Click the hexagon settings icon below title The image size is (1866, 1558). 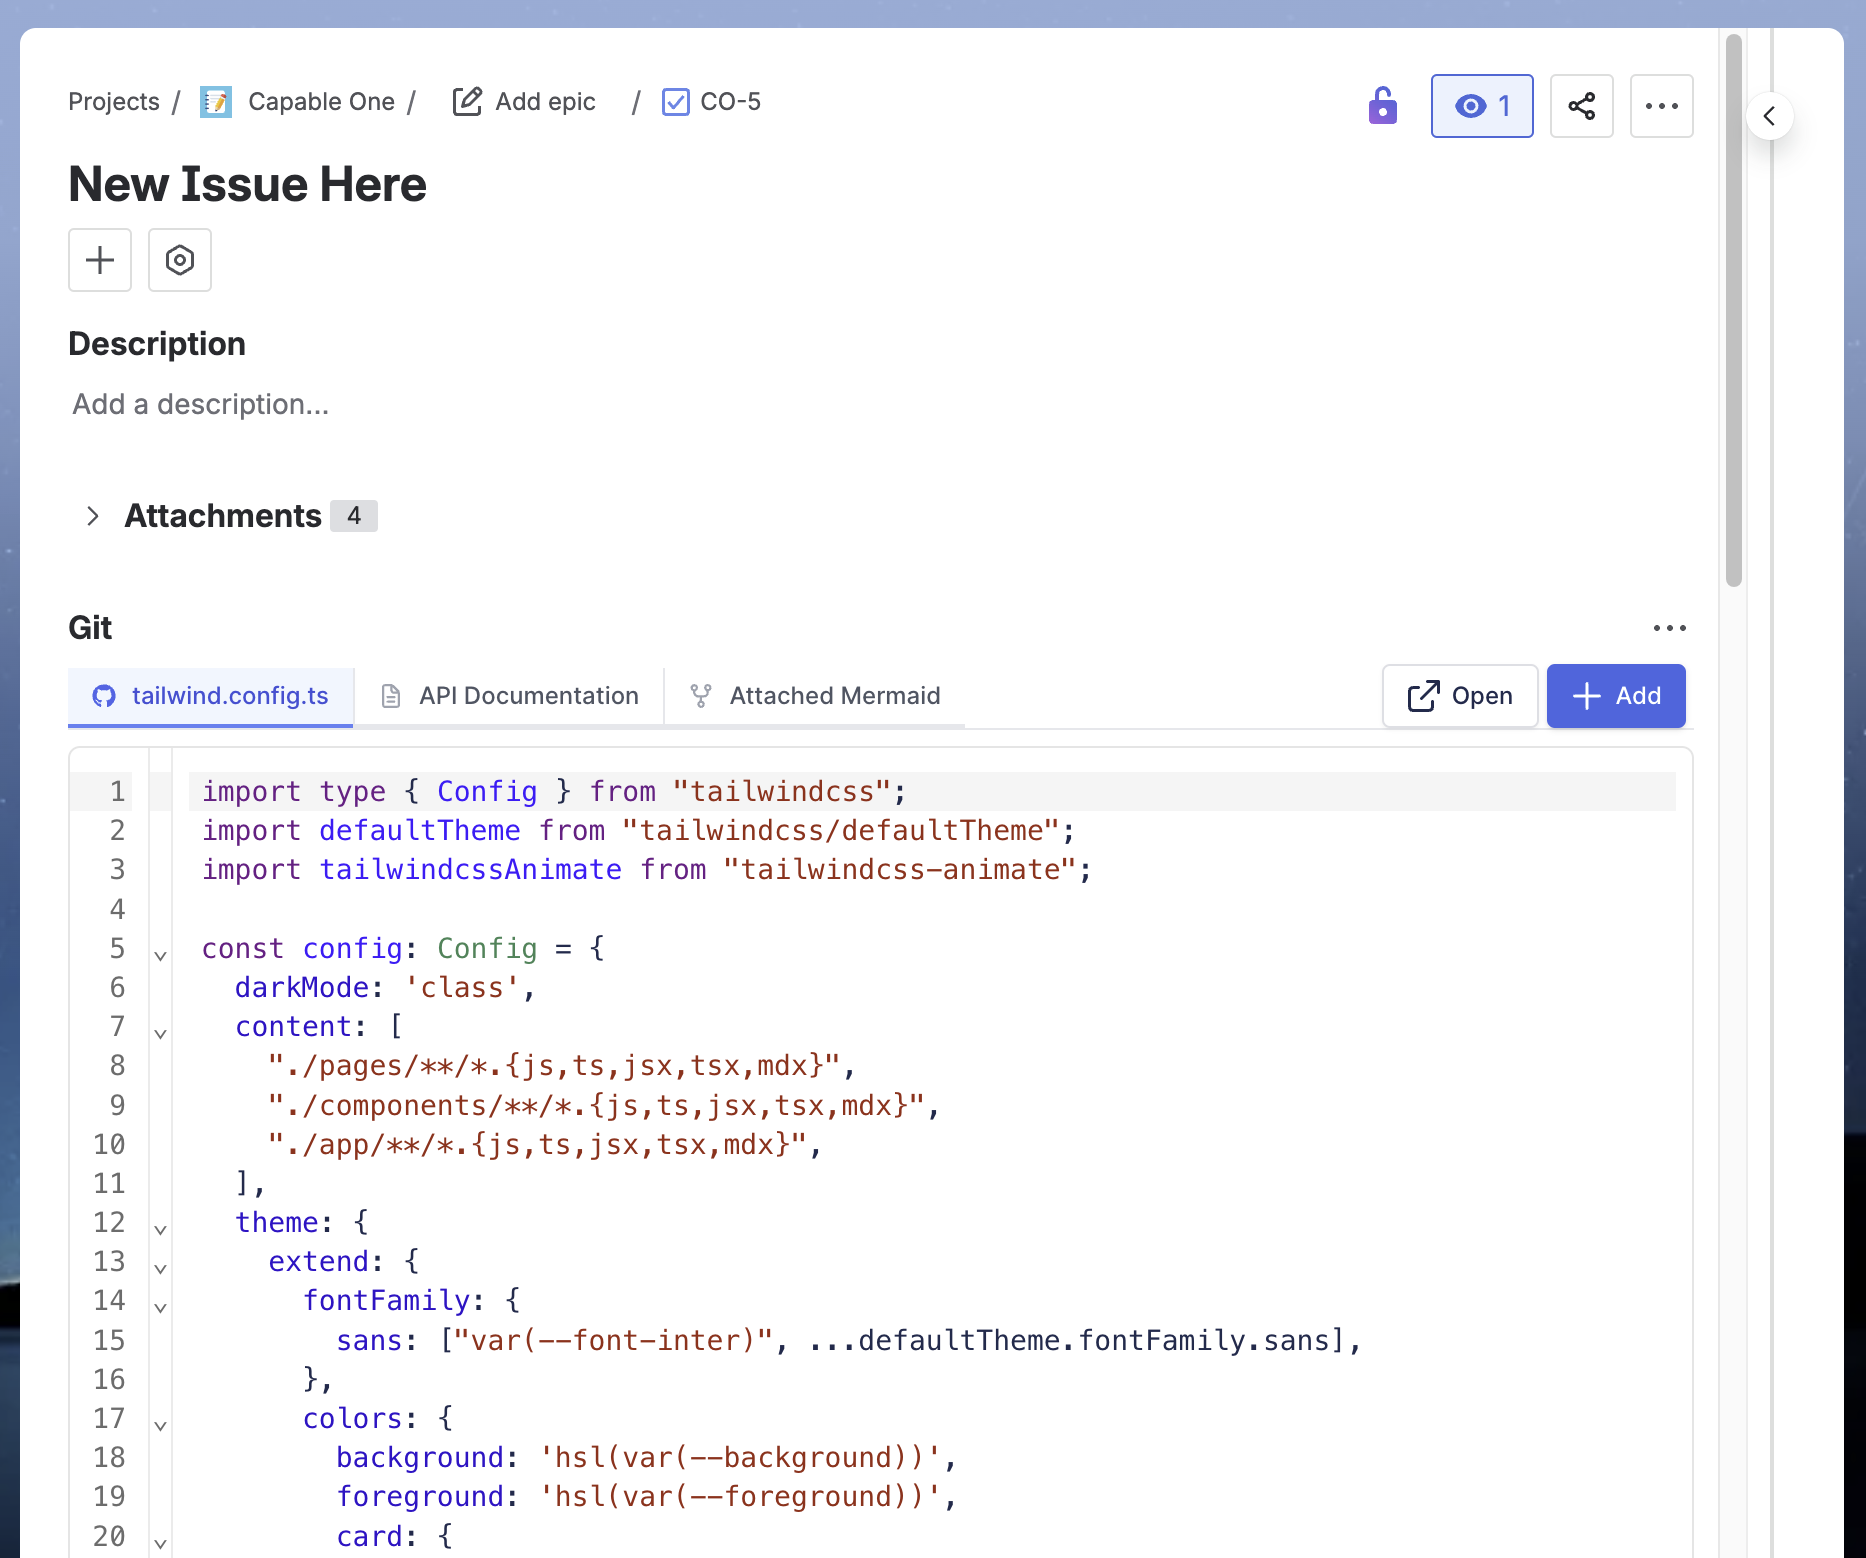click(x=180, y=260)
